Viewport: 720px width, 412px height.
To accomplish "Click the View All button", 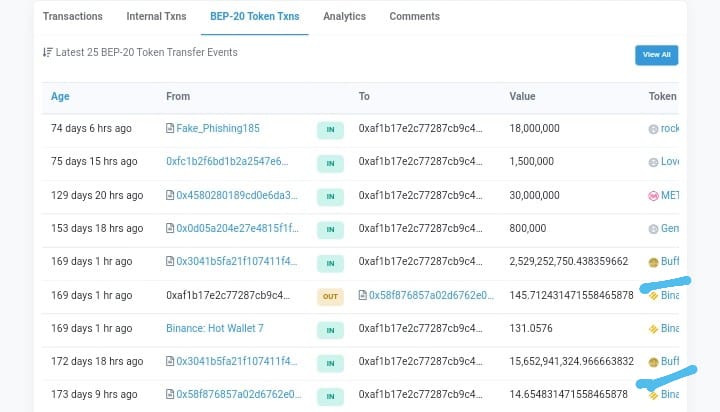I will [x=656, y=55].
